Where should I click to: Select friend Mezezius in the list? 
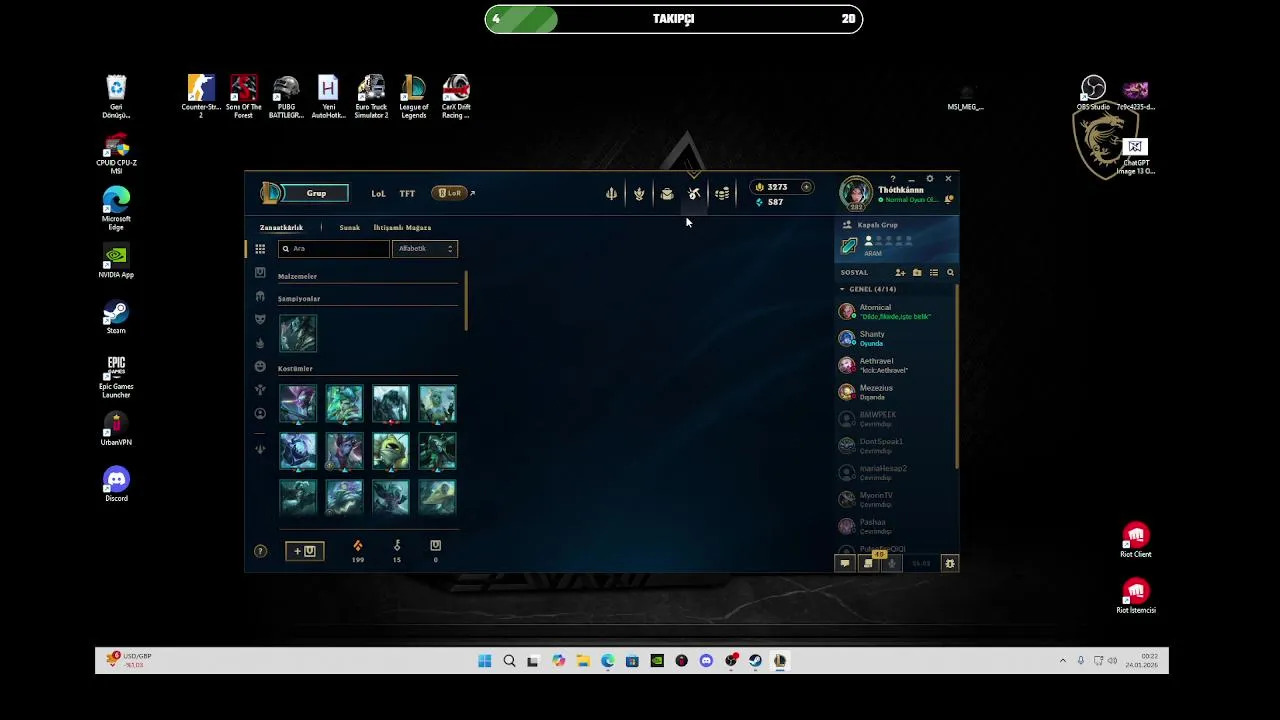[x=895, y=393]
